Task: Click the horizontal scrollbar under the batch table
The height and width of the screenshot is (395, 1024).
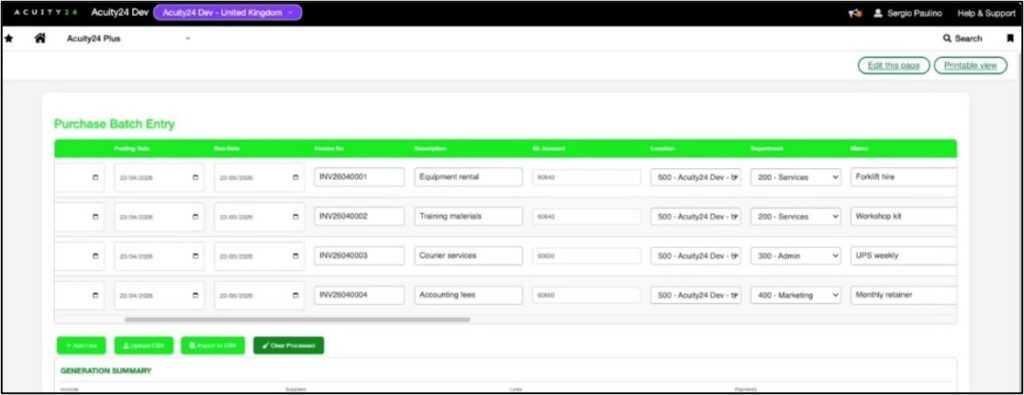Action: 297,320
